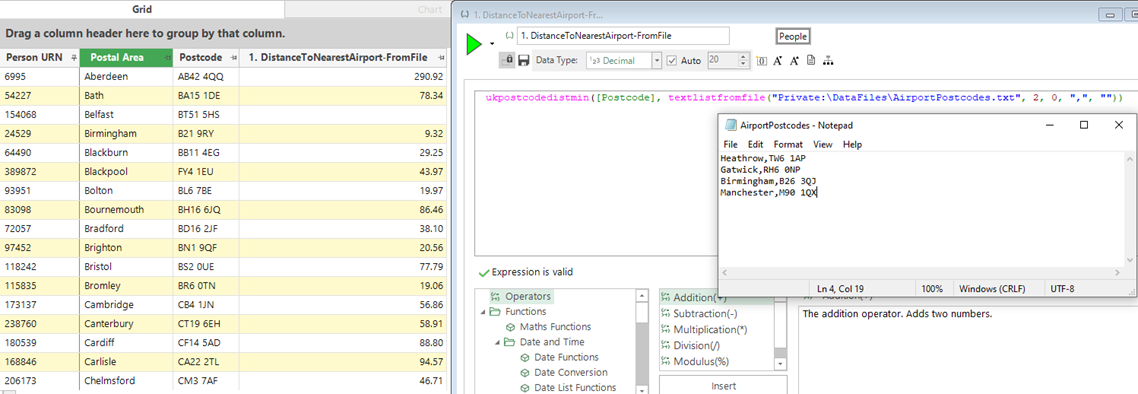Select the Birmingham row value 9.32

(344, 134)
